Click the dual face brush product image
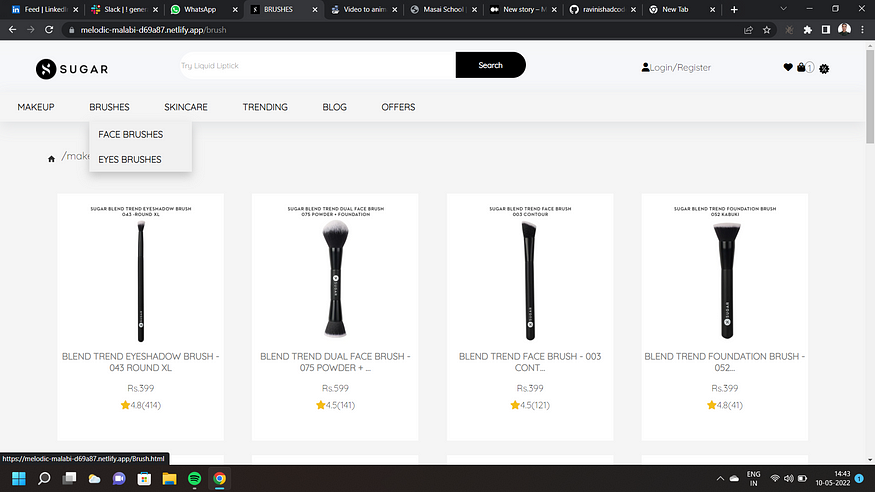The width and height of the screenshot is (875, 492). (x=335, y=273)
